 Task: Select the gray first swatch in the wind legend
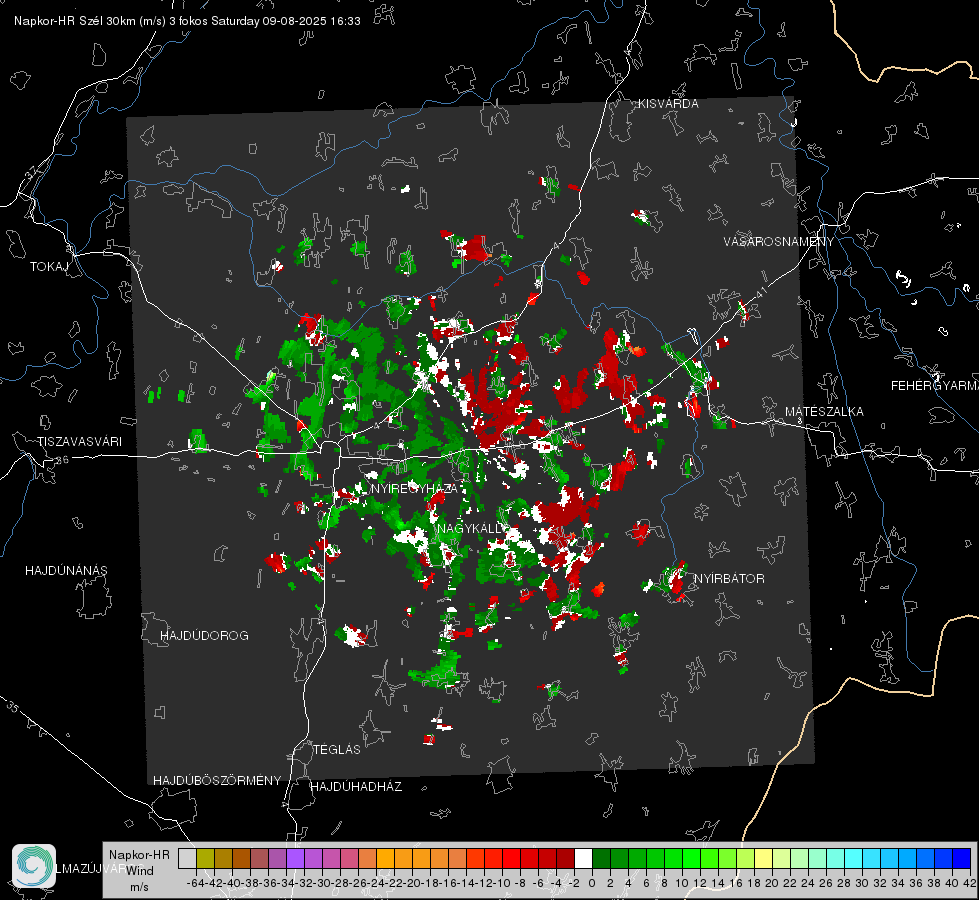pyautogui.click(x=187, y=858)
